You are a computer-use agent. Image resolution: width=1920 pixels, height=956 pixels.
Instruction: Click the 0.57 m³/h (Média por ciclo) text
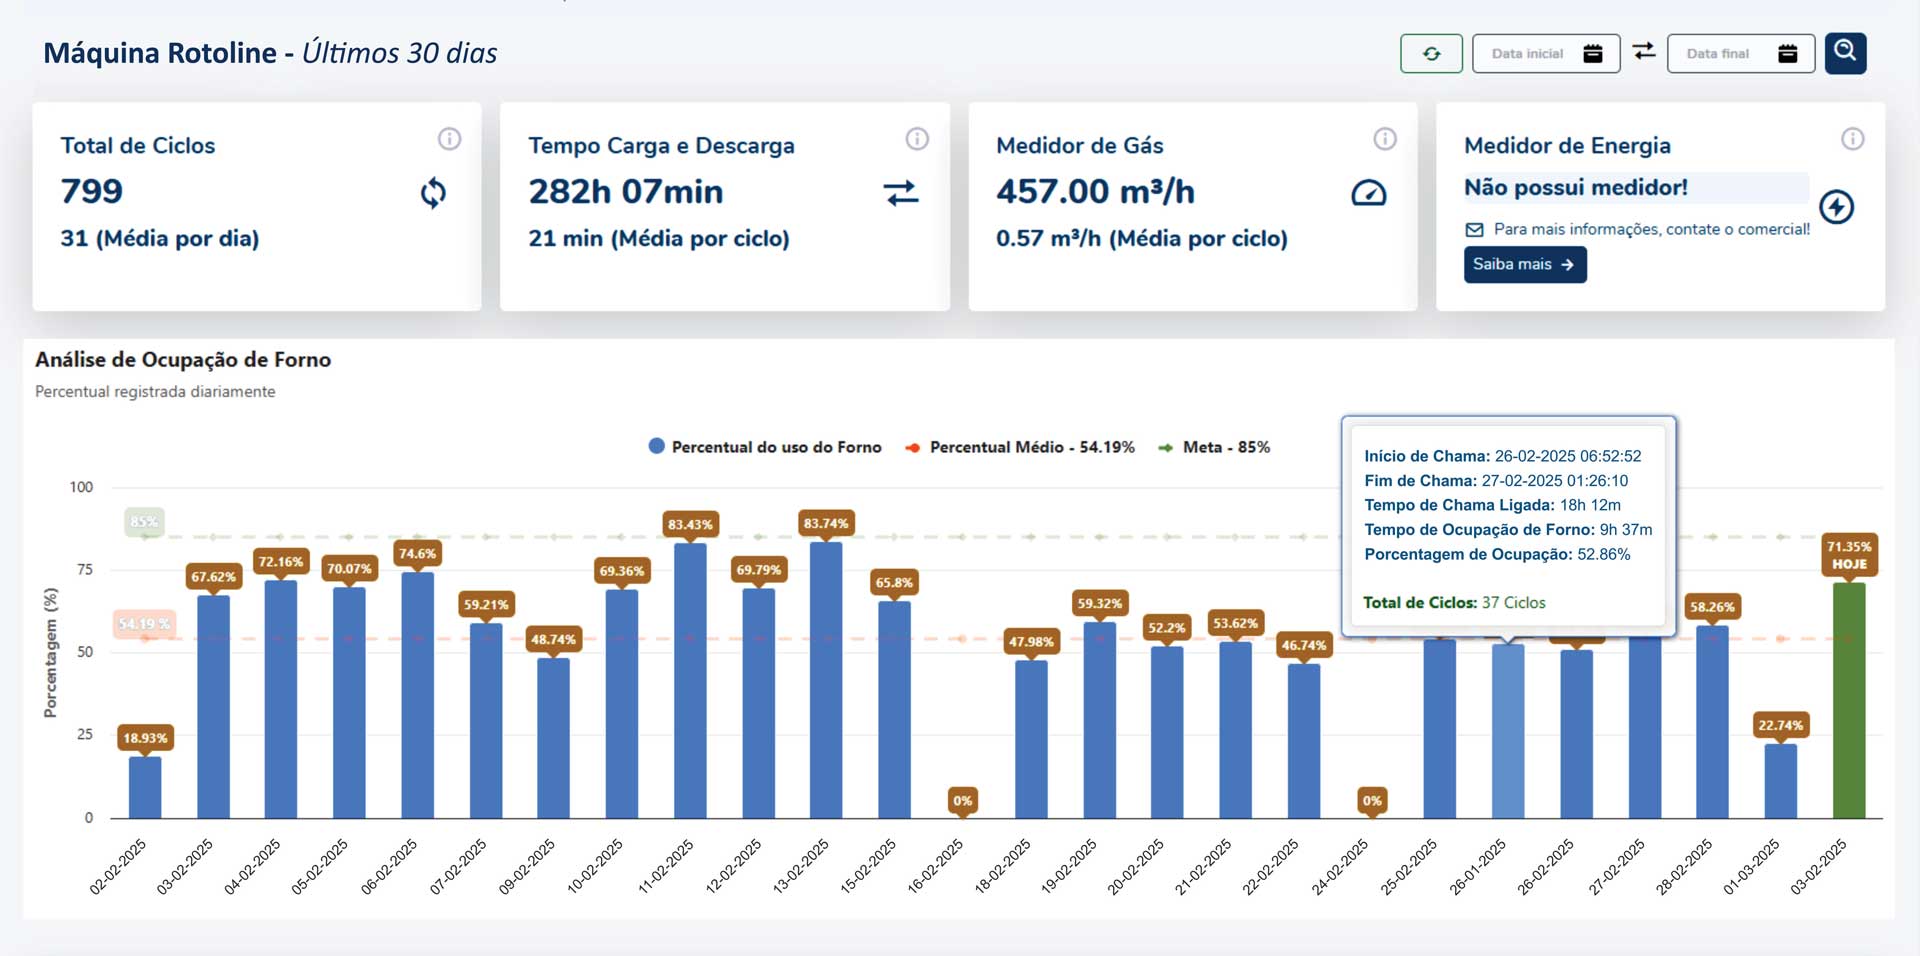[1142, 239]
